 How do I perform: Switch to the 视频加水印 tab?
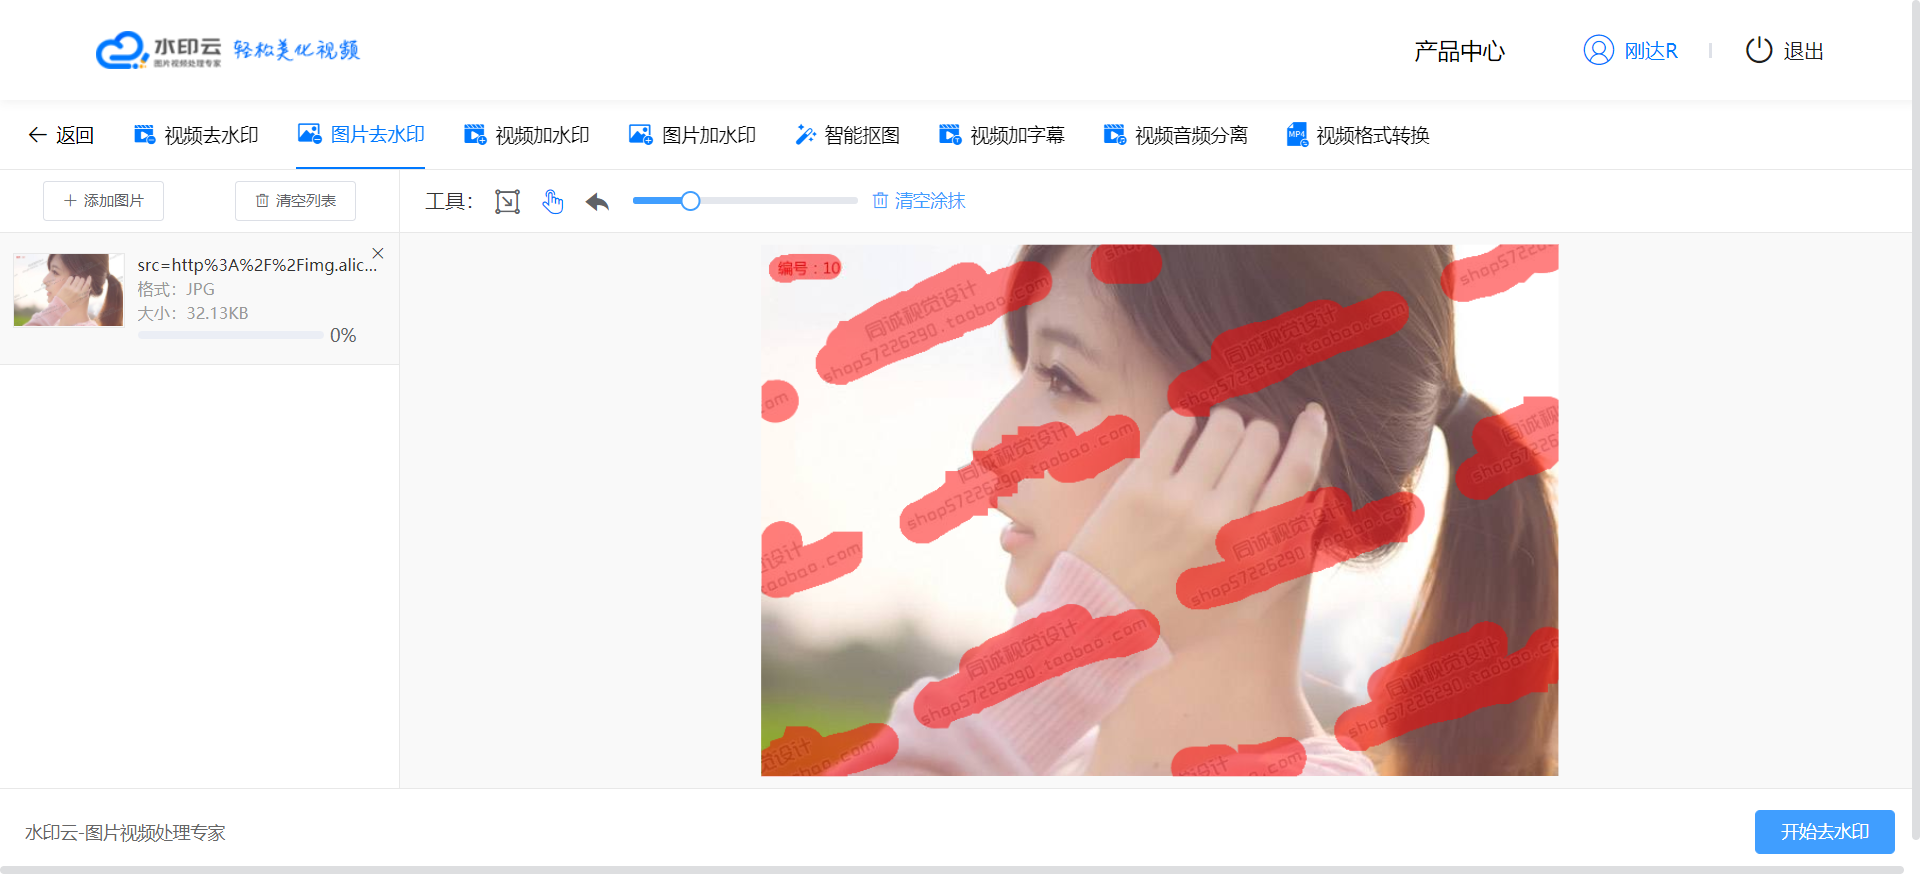[x=527, y=135]
